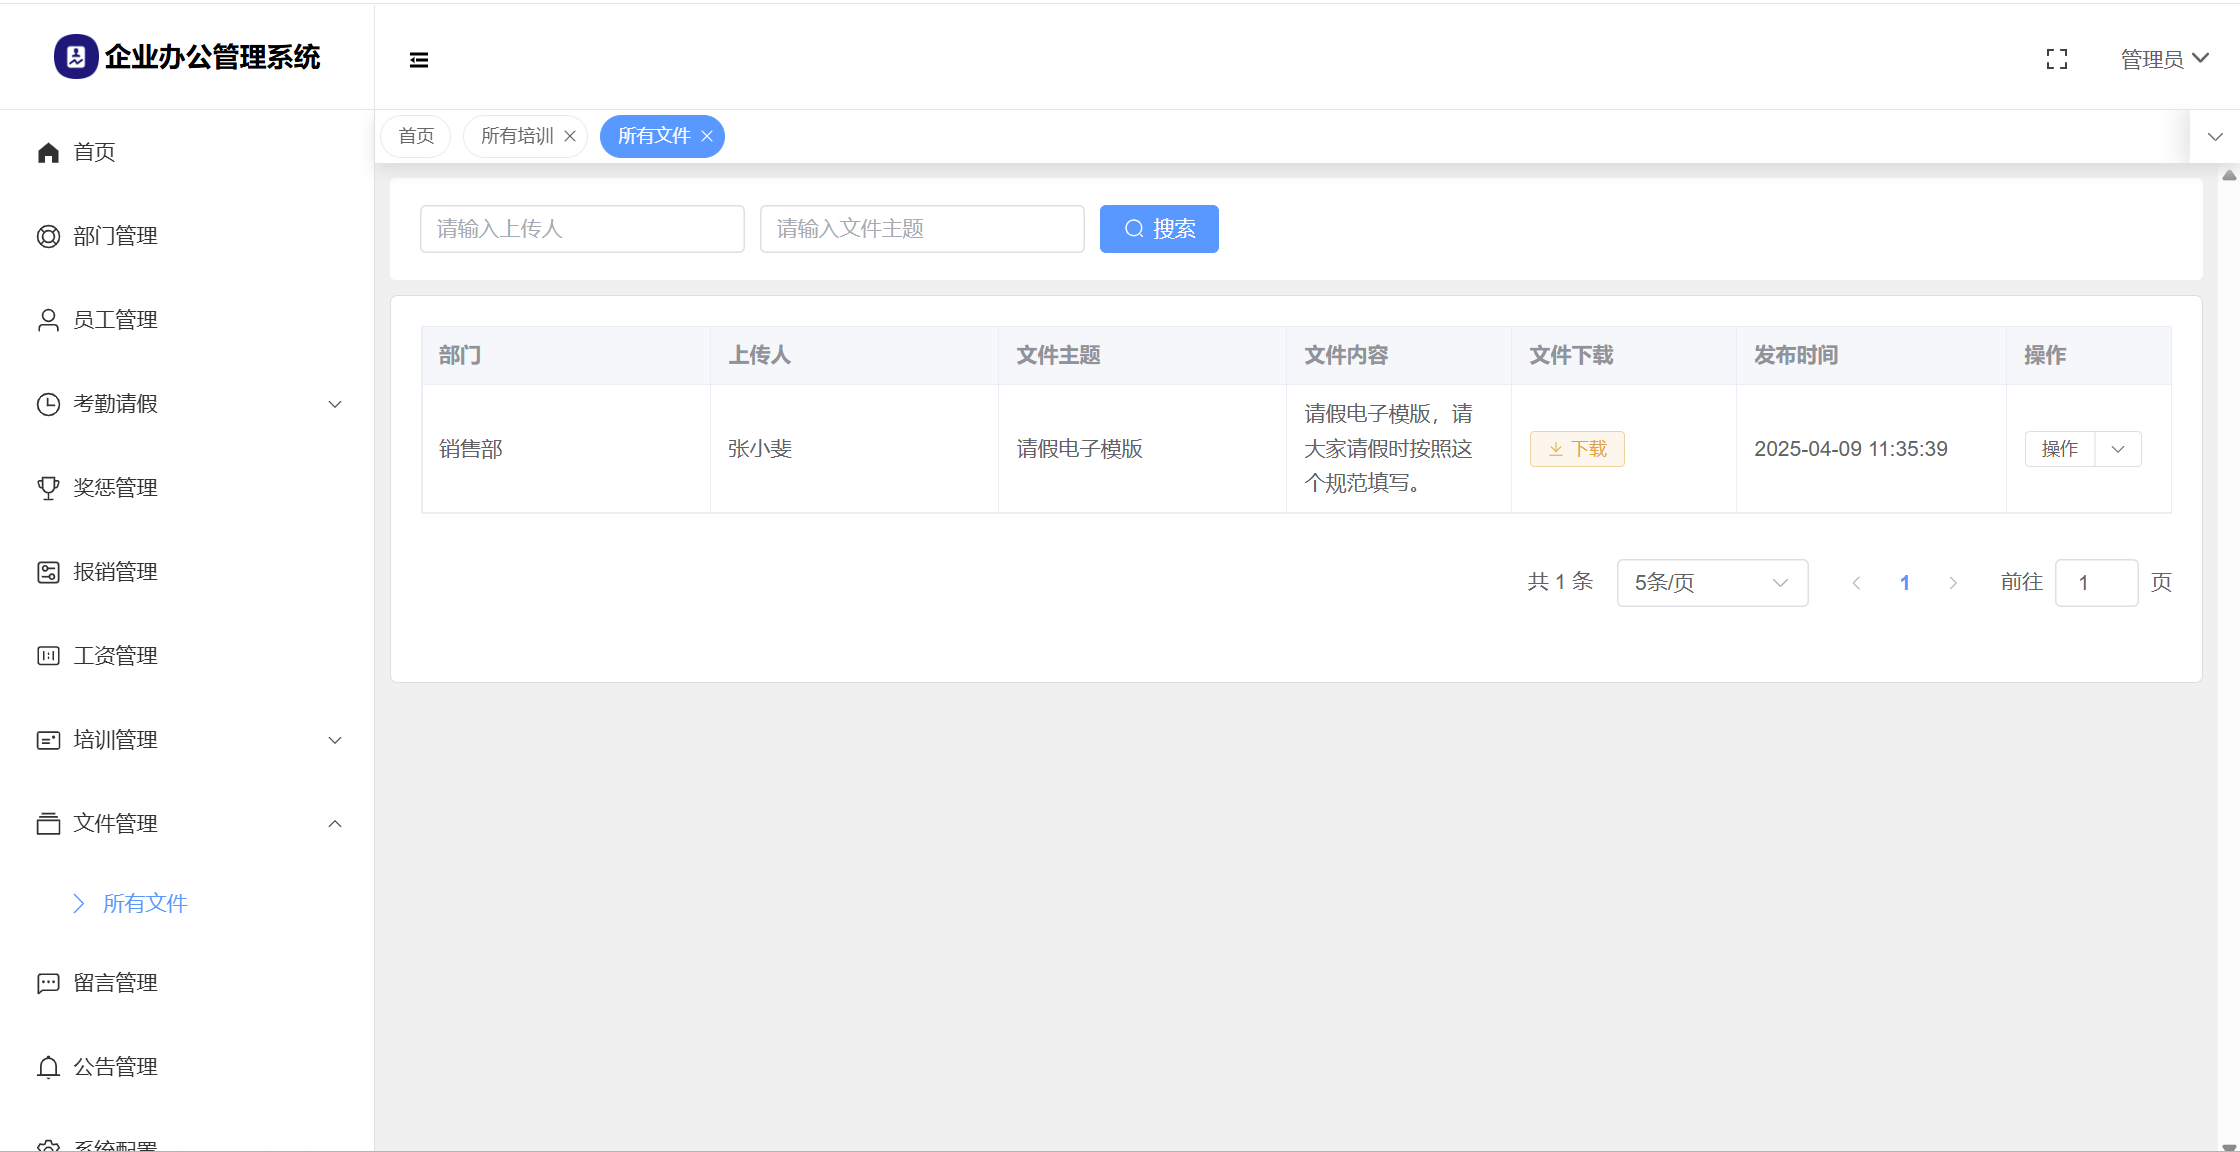Click the chat bubble icon for 留言管理
2240x1152 pixels.
pyautogui.click(x=48, y=983)
